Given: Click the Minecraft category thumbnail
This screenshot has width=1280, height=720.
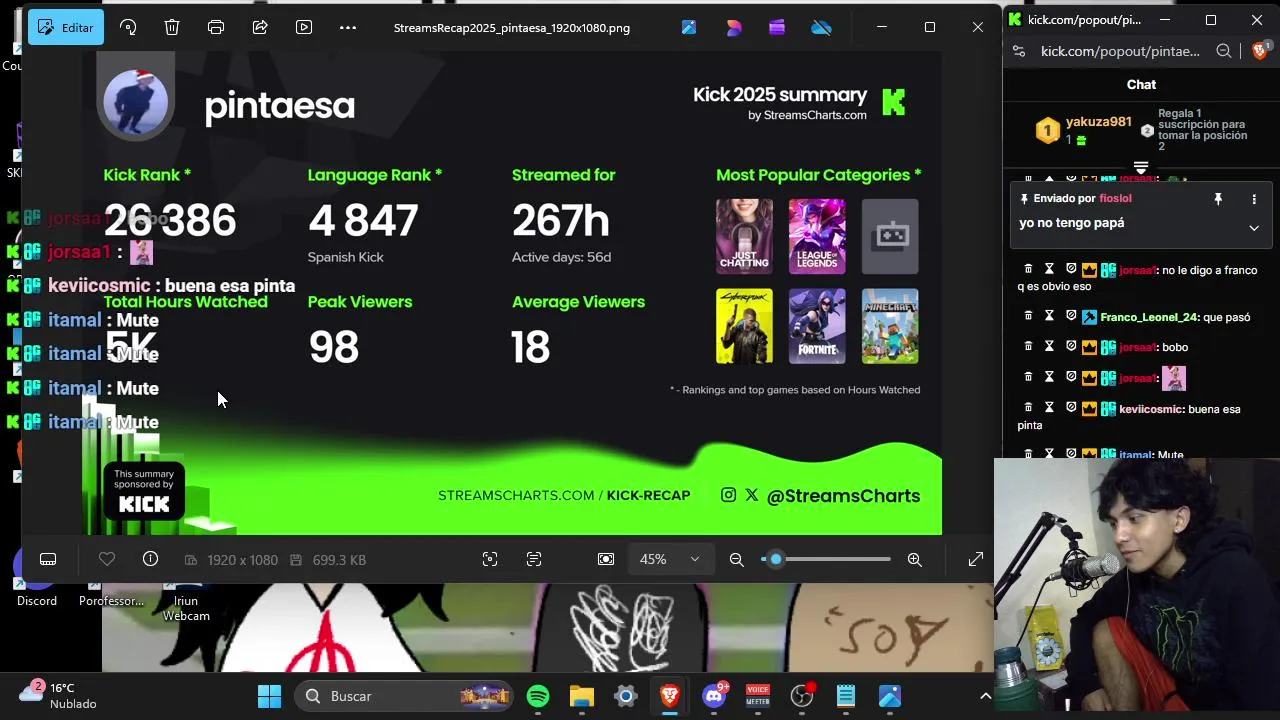Looking at the screenshot, I should [890, 326].
